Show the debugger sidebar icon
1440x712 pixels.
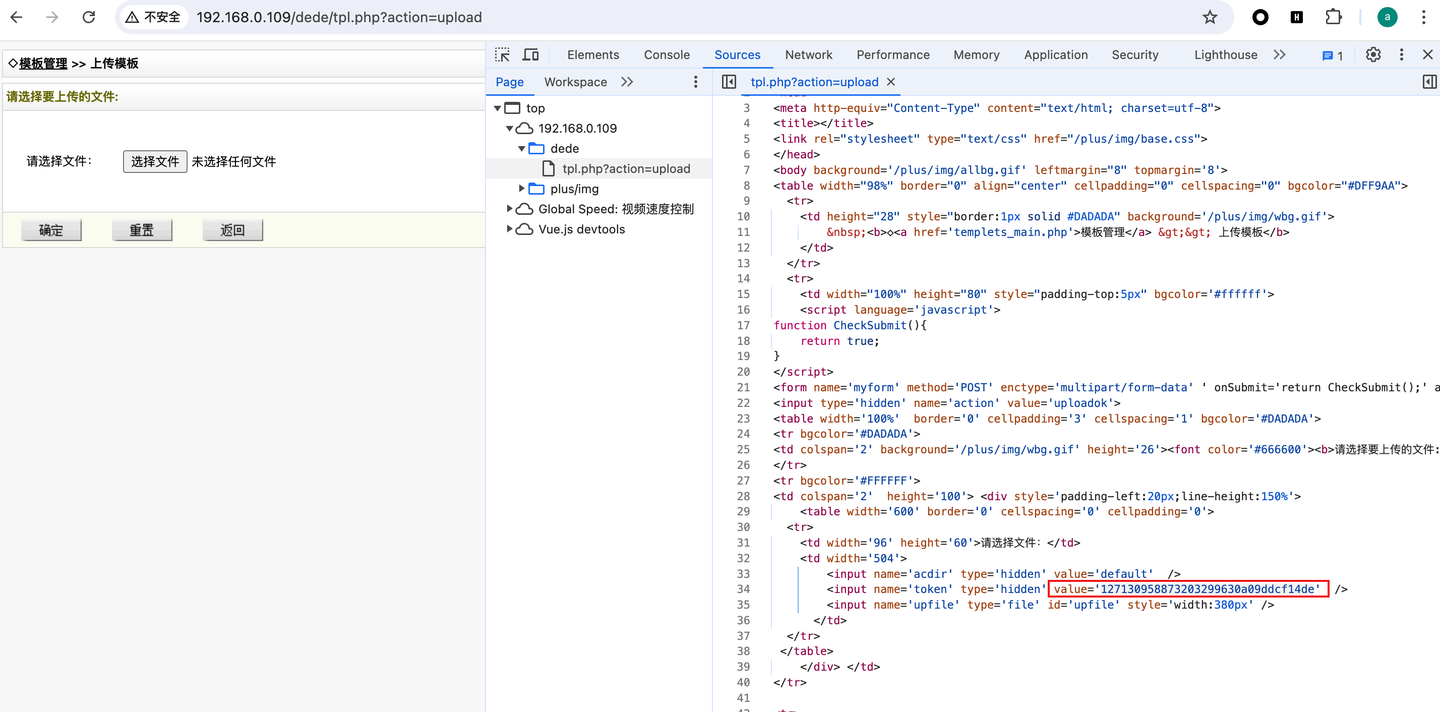[x=1429, y=82]
